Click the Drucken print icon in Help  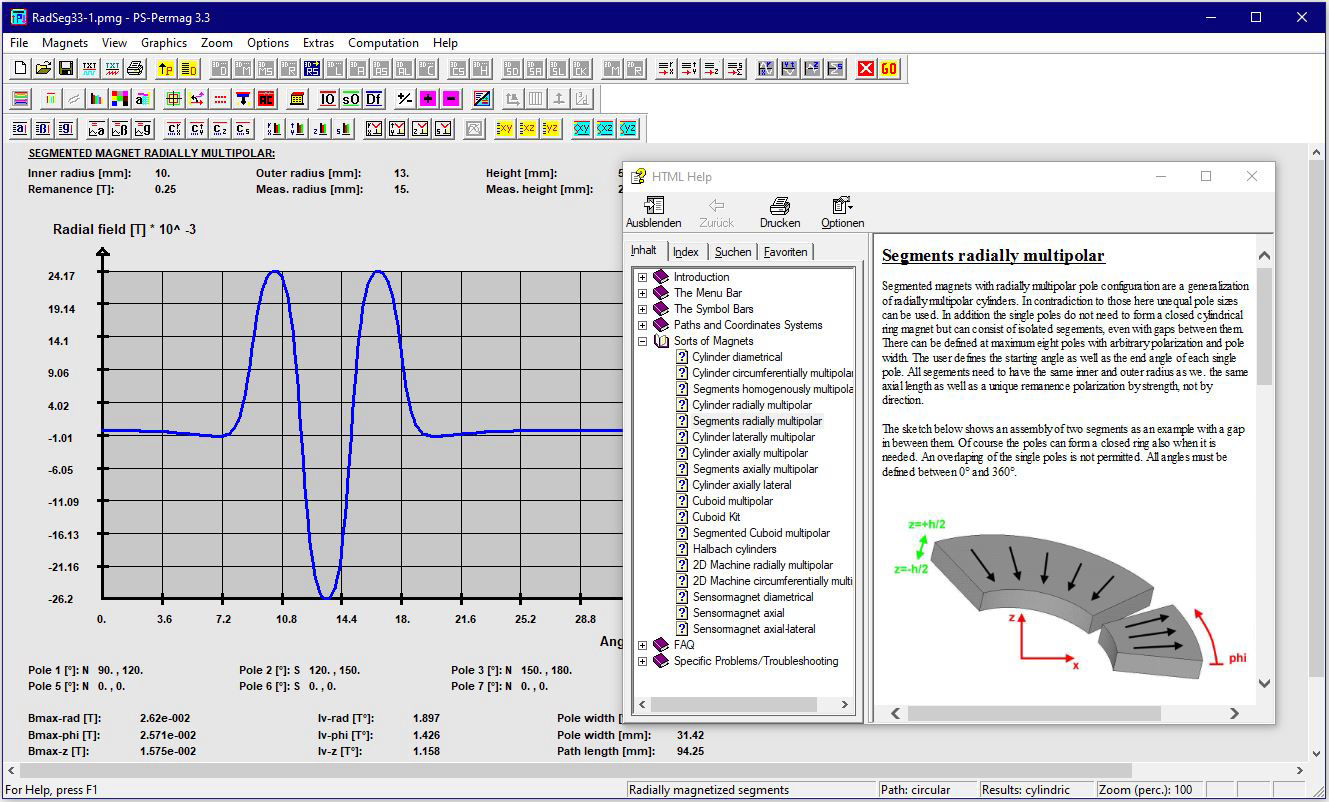click(x=779, y=211)
